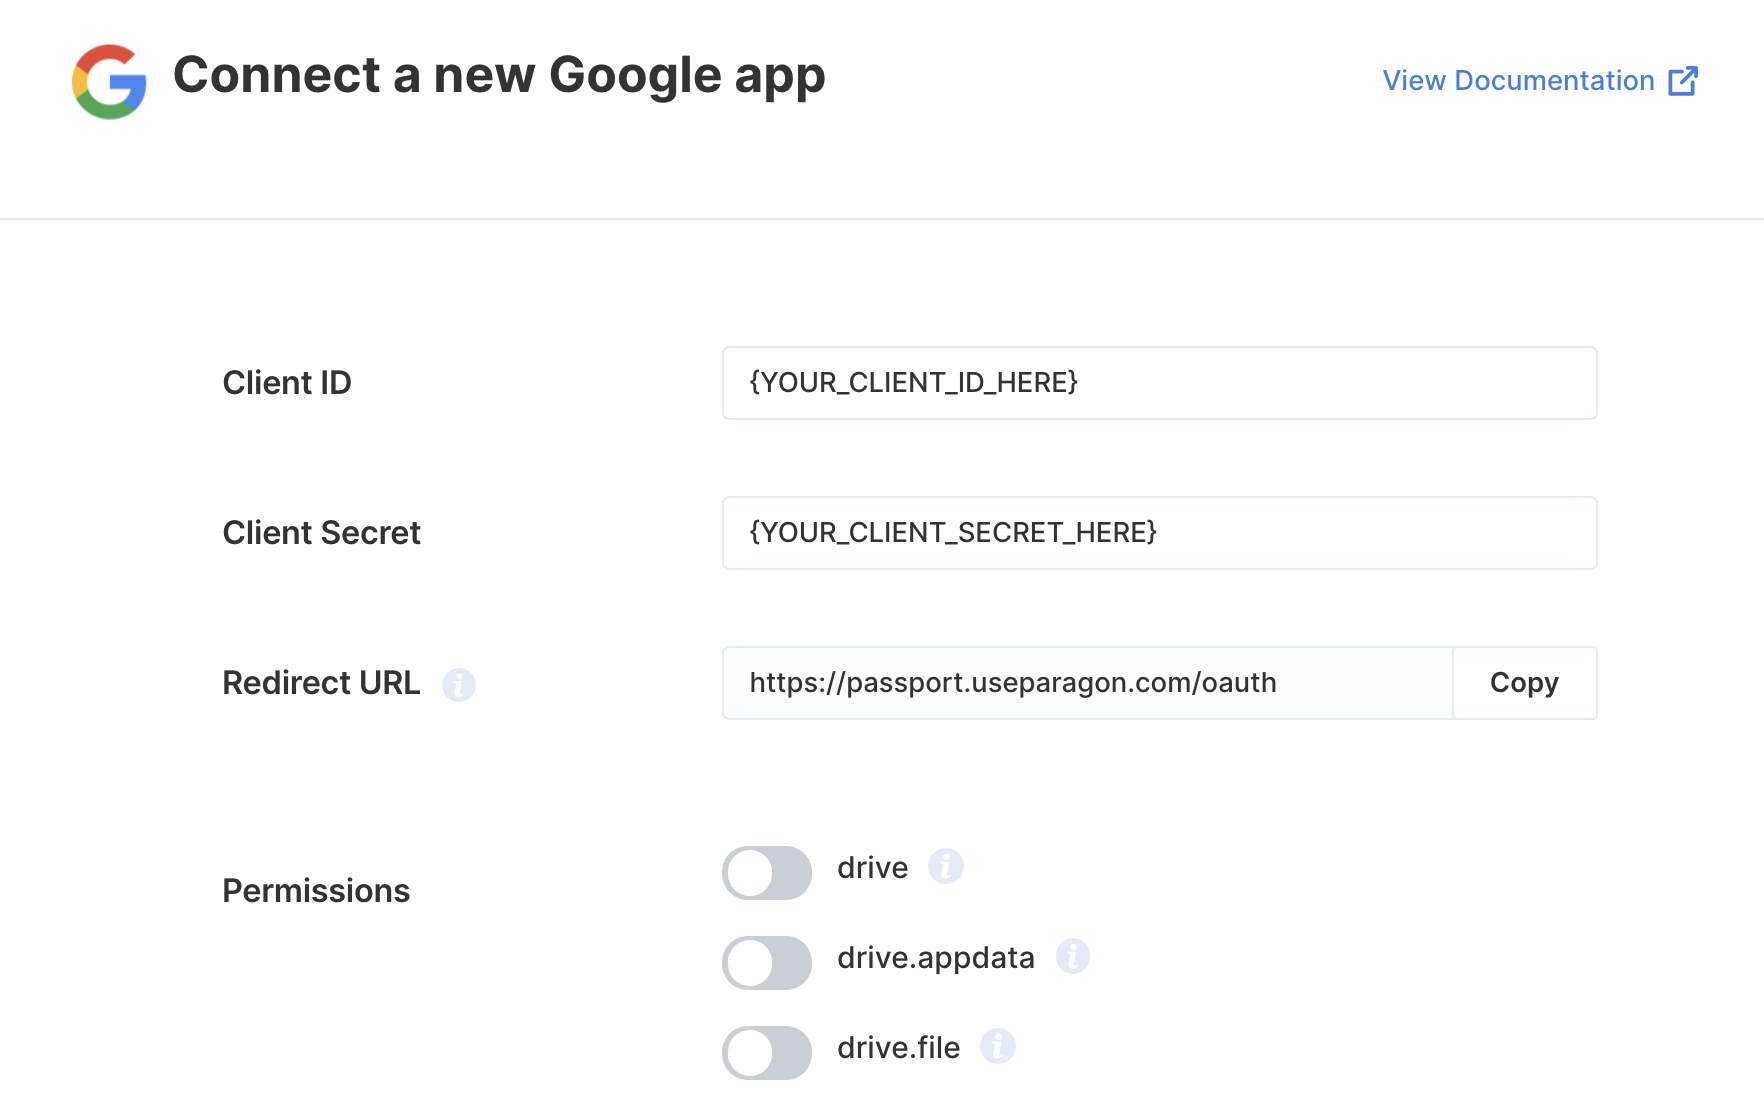Click the Client ID label
The width and height of the screenshot is (1764, 1106).
[287, 383]
